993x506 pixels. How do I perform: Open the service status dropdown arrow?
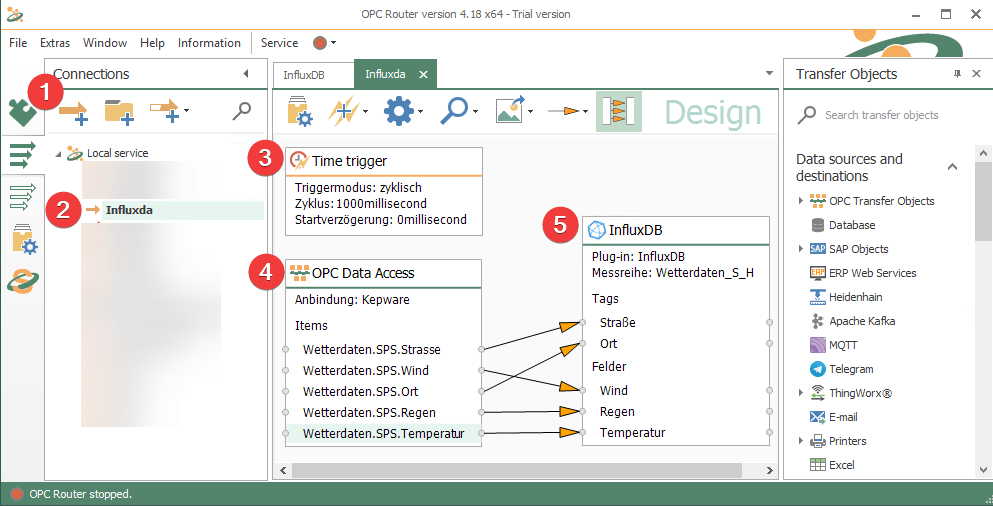[333, 43]
